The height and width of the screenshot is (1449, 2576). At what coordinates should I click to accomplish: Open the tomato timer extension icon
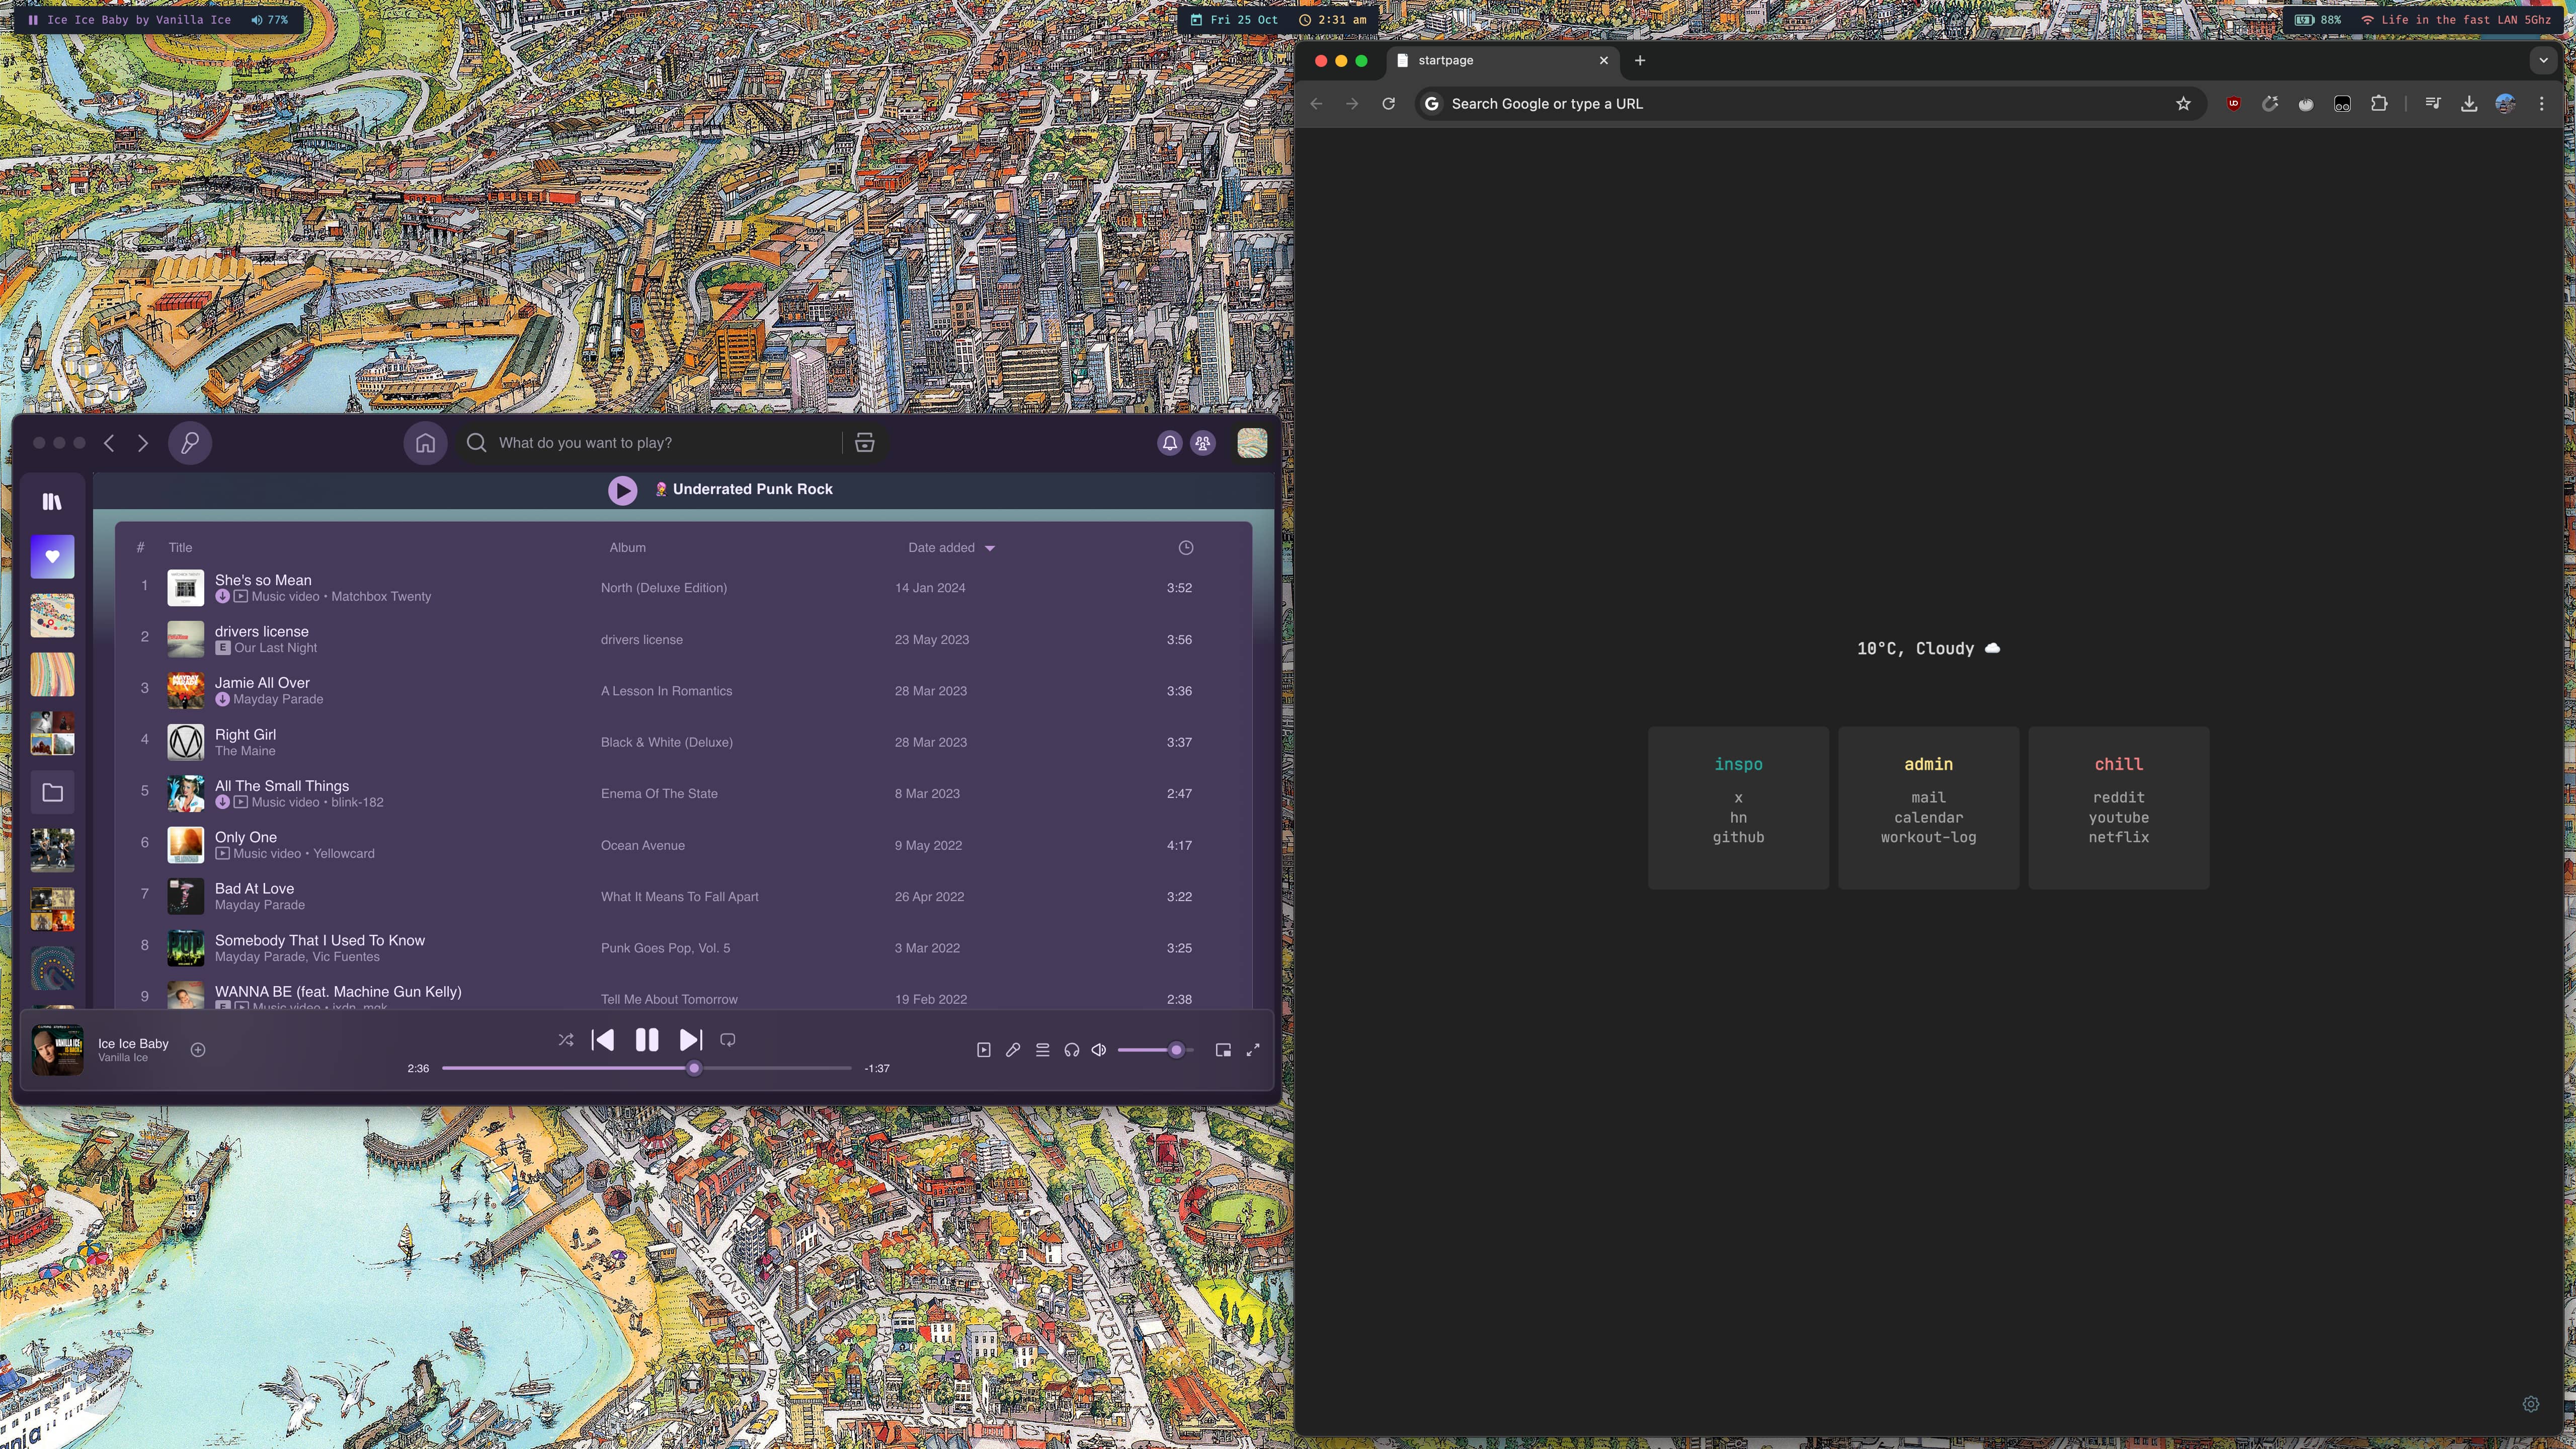2306,104
